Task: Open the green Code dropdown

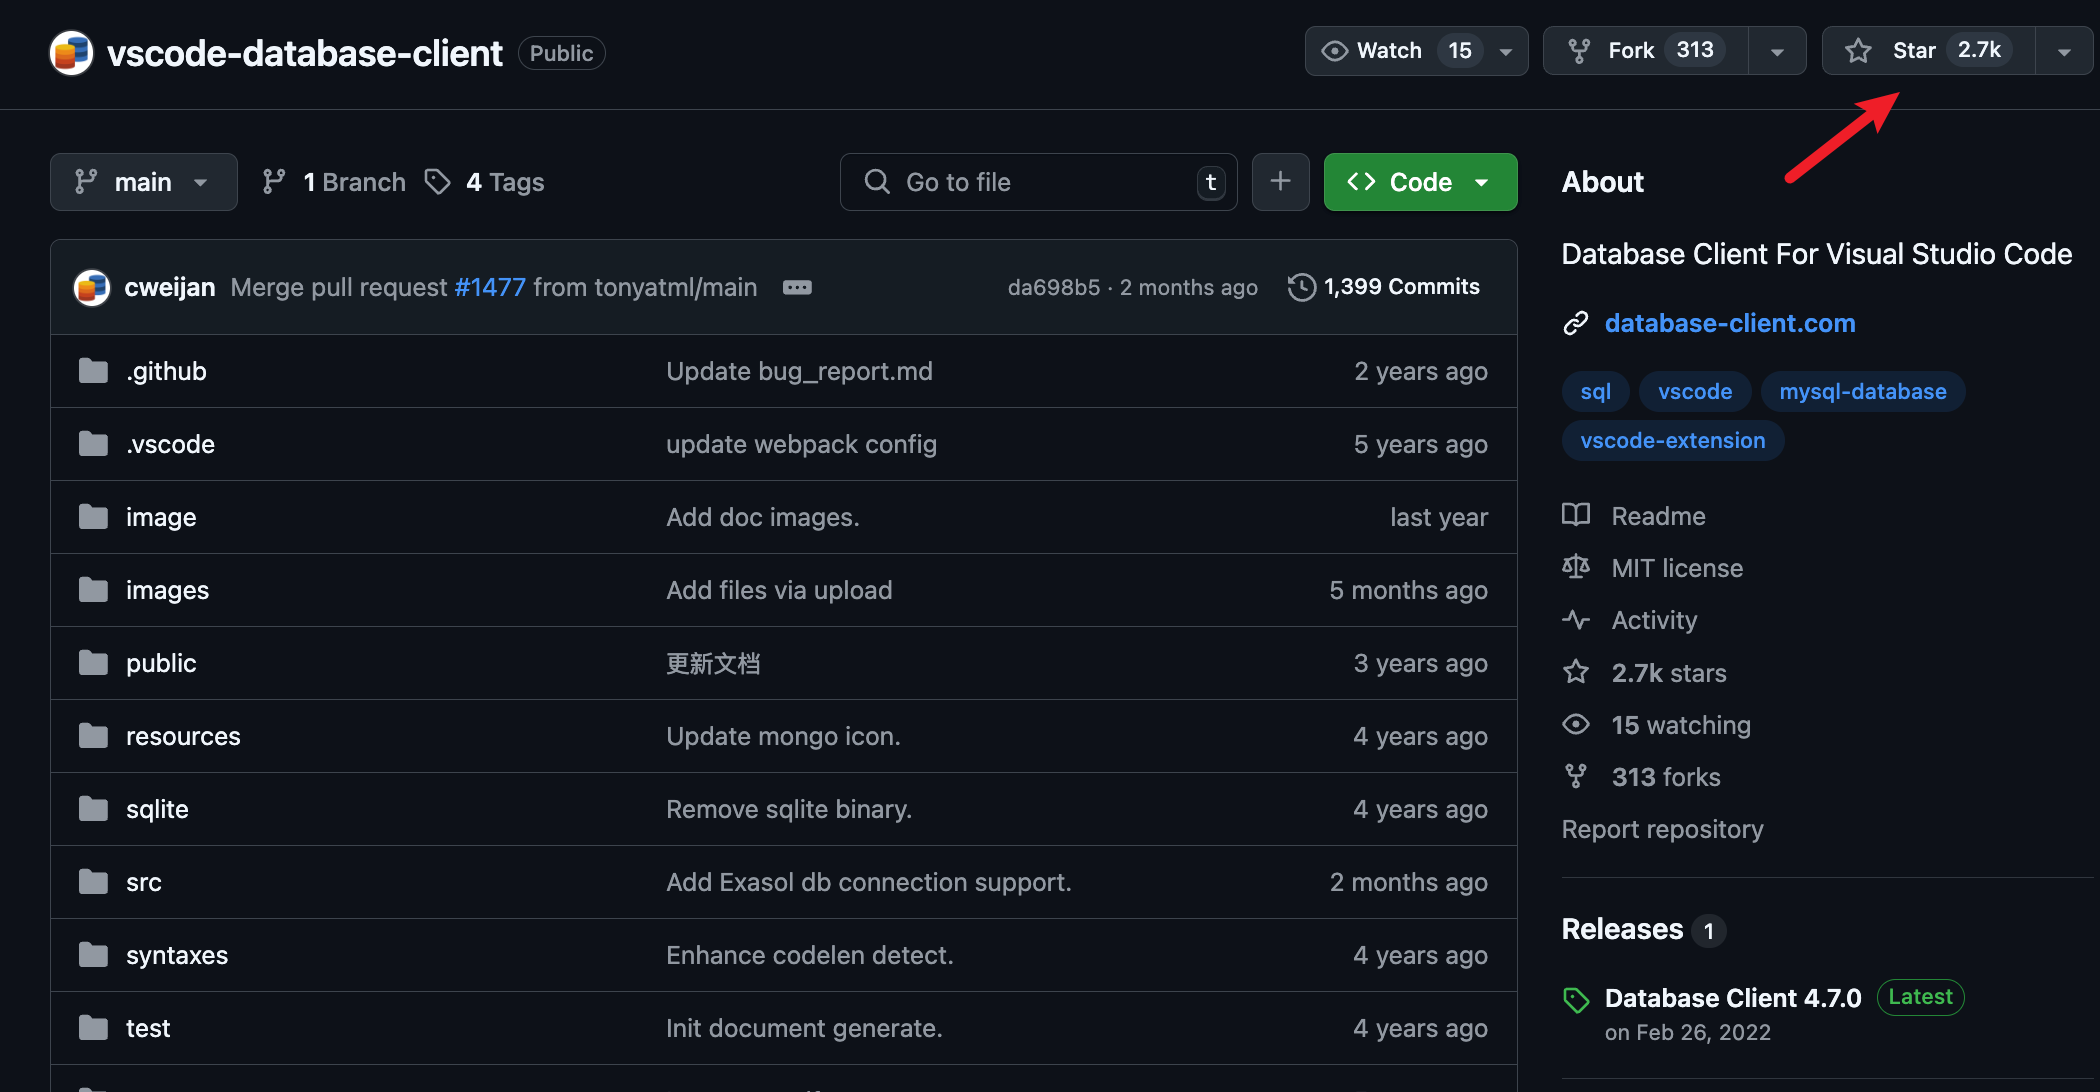Action: coord(1420,182)
